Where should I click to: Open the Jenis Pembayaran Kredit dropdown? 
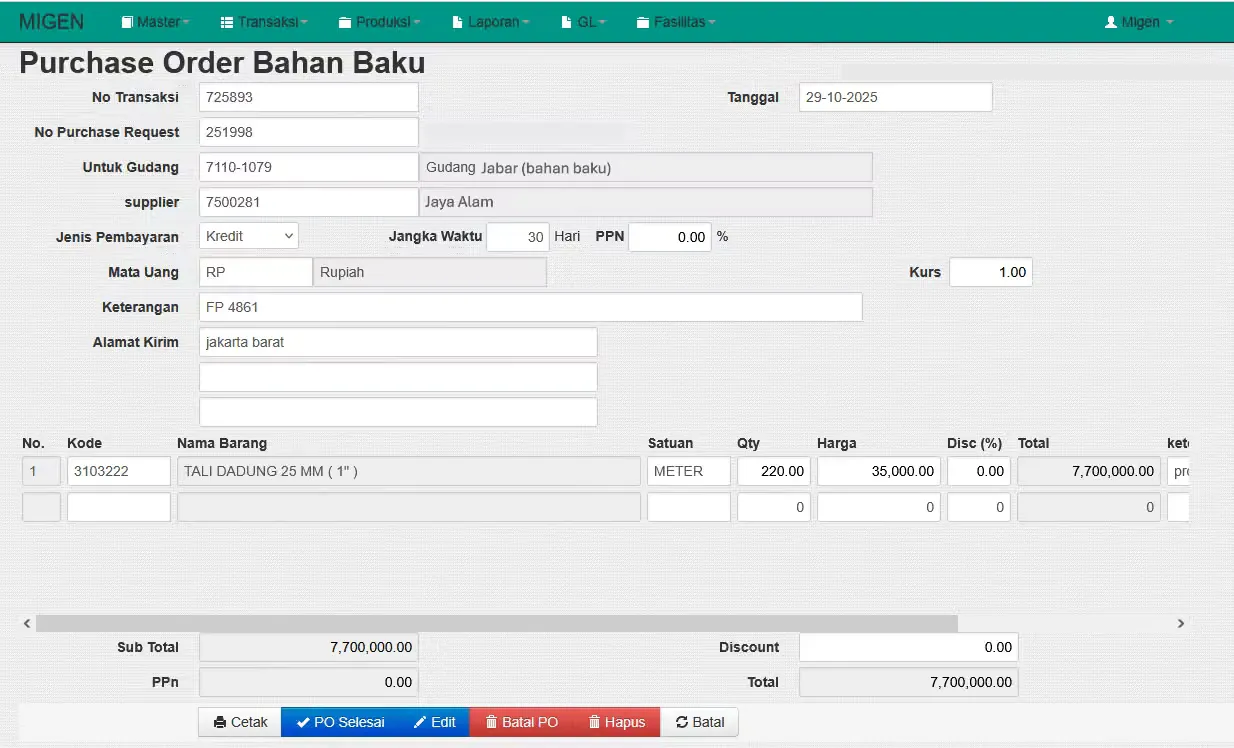(x=249, y=236)
